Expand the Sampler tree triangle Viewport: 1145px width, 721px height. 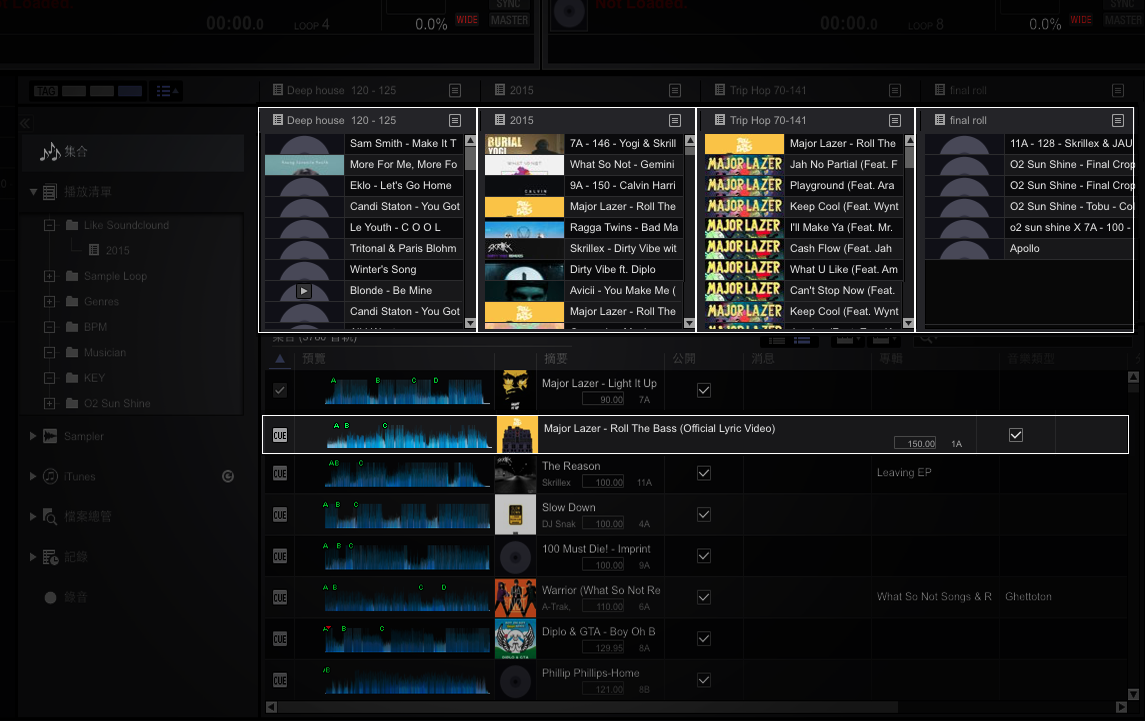(33, 436)
